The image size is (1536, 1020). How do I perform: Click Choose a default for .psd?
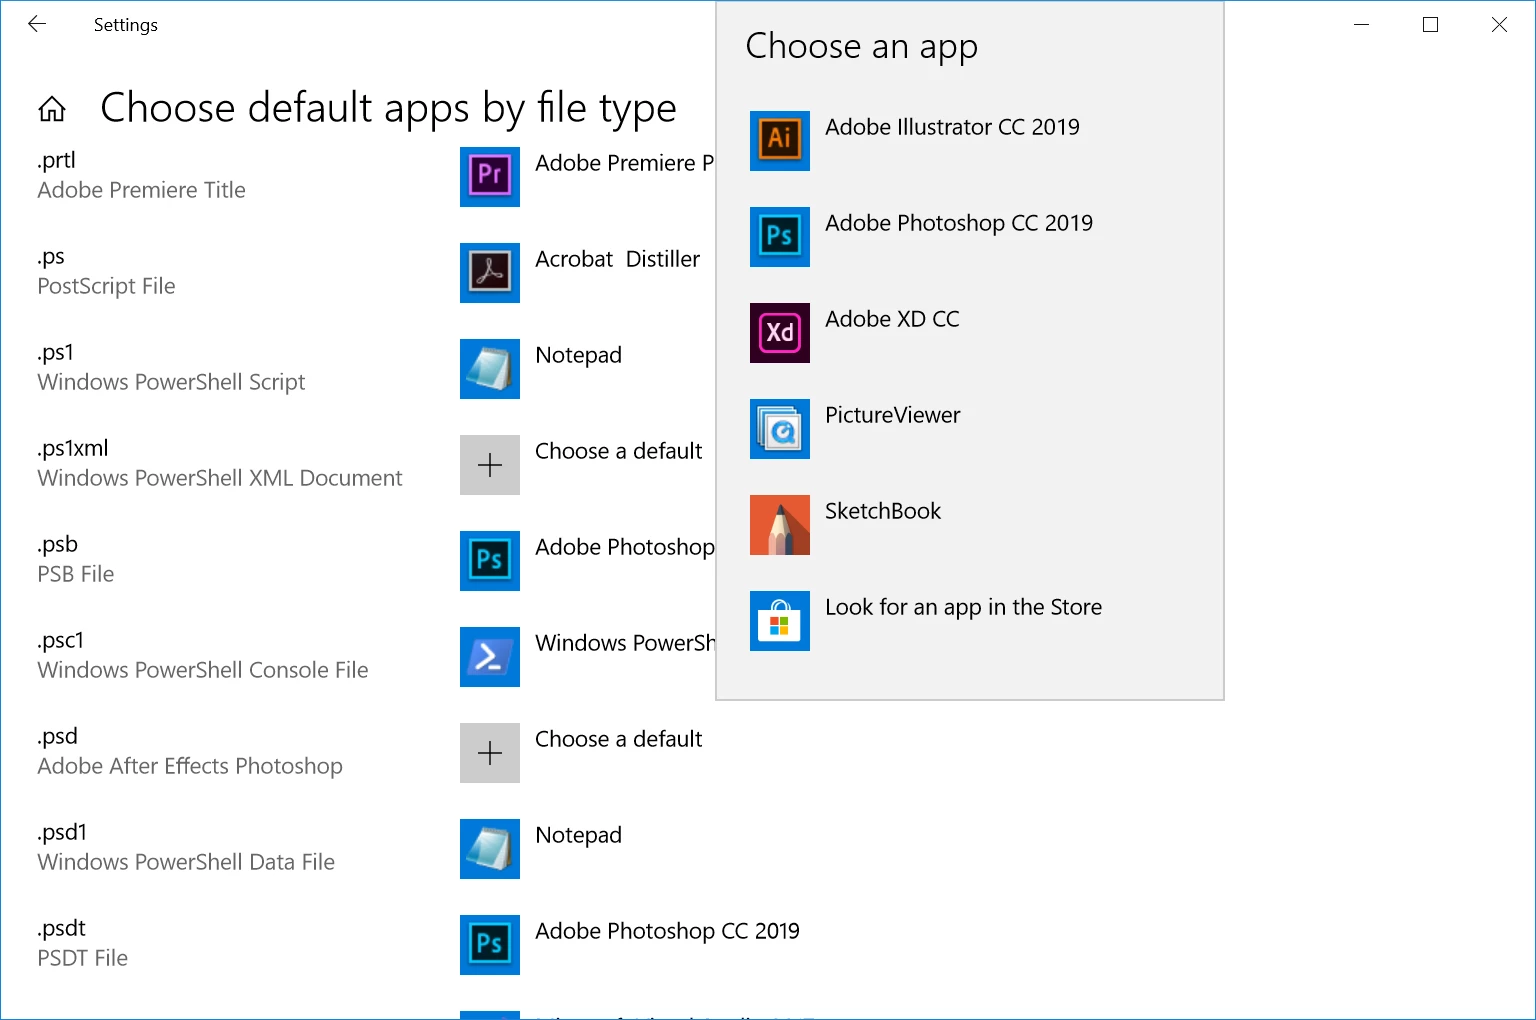[618, 739]
